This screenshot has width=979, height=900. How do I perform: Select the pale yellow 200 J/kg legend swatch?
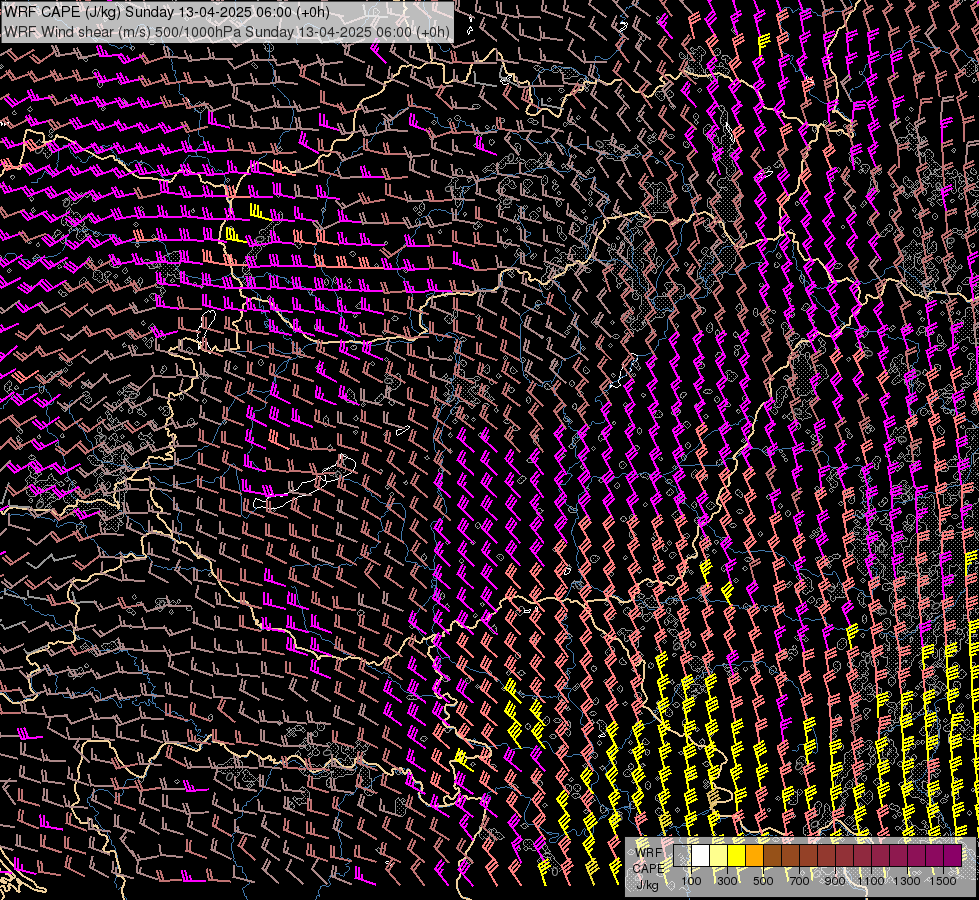click(x=719, y=856)
